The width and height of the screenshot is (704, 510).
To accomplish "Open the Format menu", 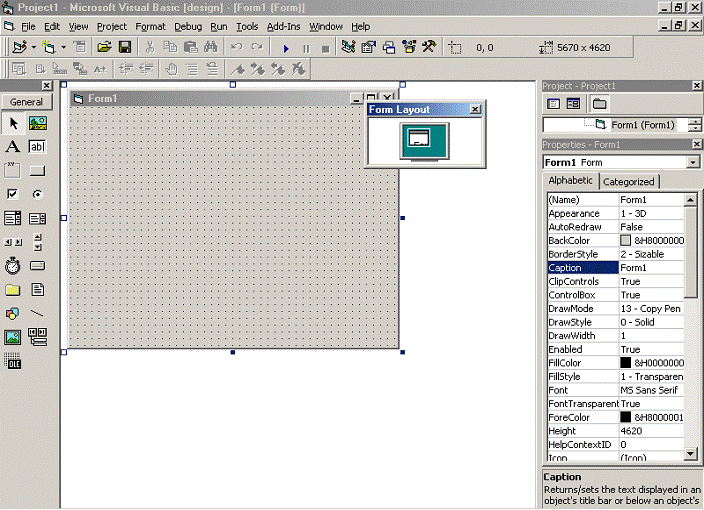I will tap(150, 26).
